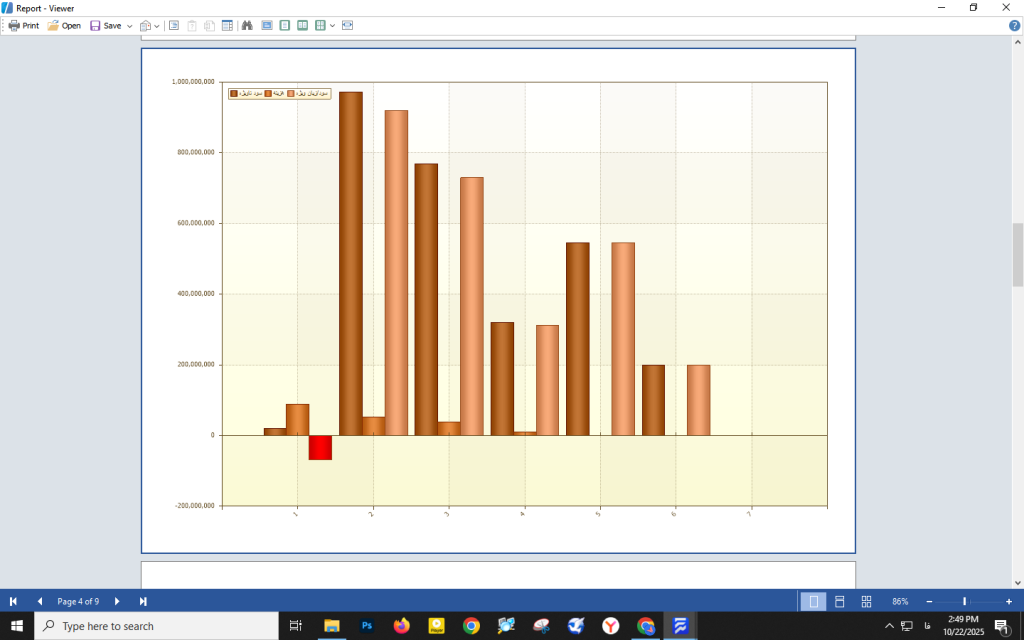The image size is (1024, 640).
Task: Open the Send Email dropdown
Action: point(149,25)
